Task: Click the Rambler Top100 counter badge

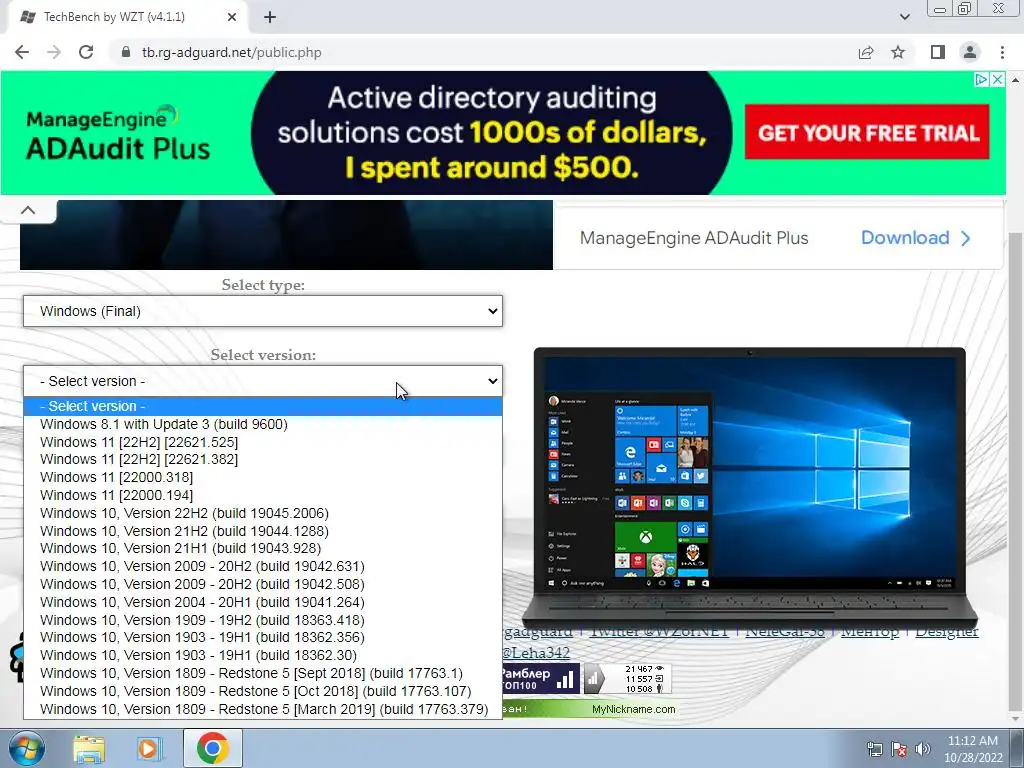Action: point(541,679)
